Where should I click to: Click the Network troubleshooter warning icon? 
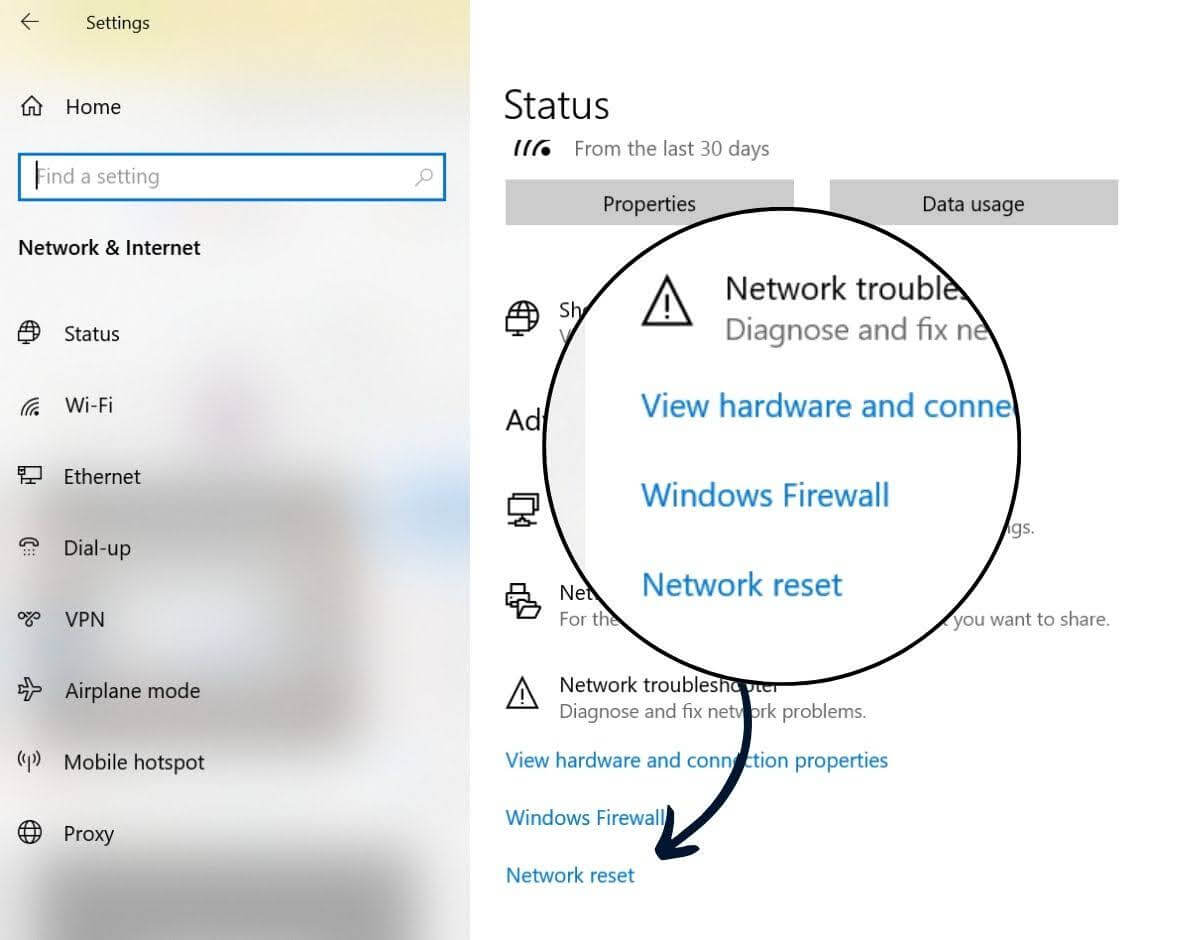coord(522,693)
